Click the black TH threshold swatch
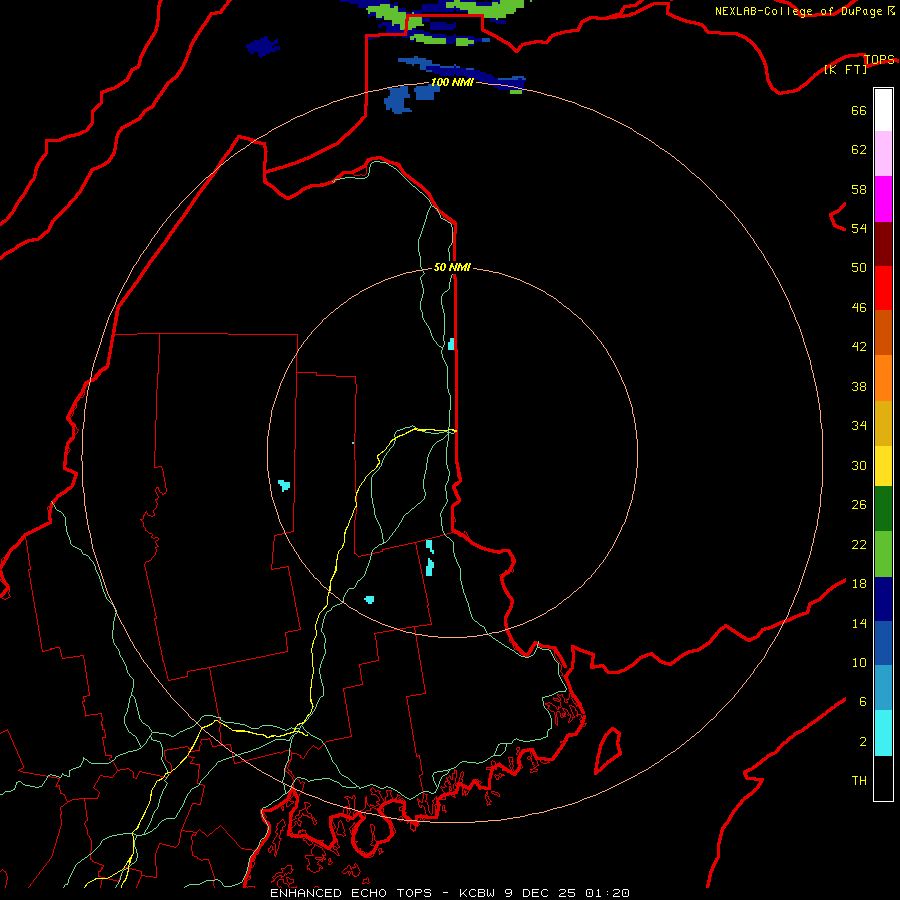Image resolution: width=900 pixels, height=900 pixels. click(883, 778)
